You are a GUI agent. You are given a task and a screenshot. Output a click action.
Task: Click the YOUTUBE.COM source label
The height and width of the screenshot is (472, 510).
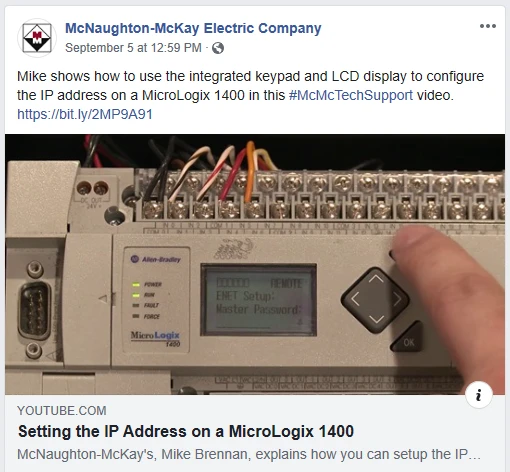tap(62, 411)
